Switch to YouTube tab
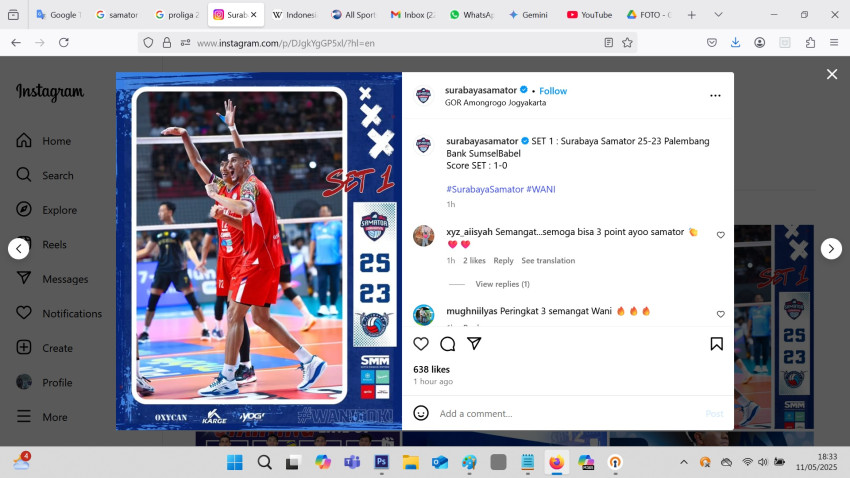 (589, 15)
